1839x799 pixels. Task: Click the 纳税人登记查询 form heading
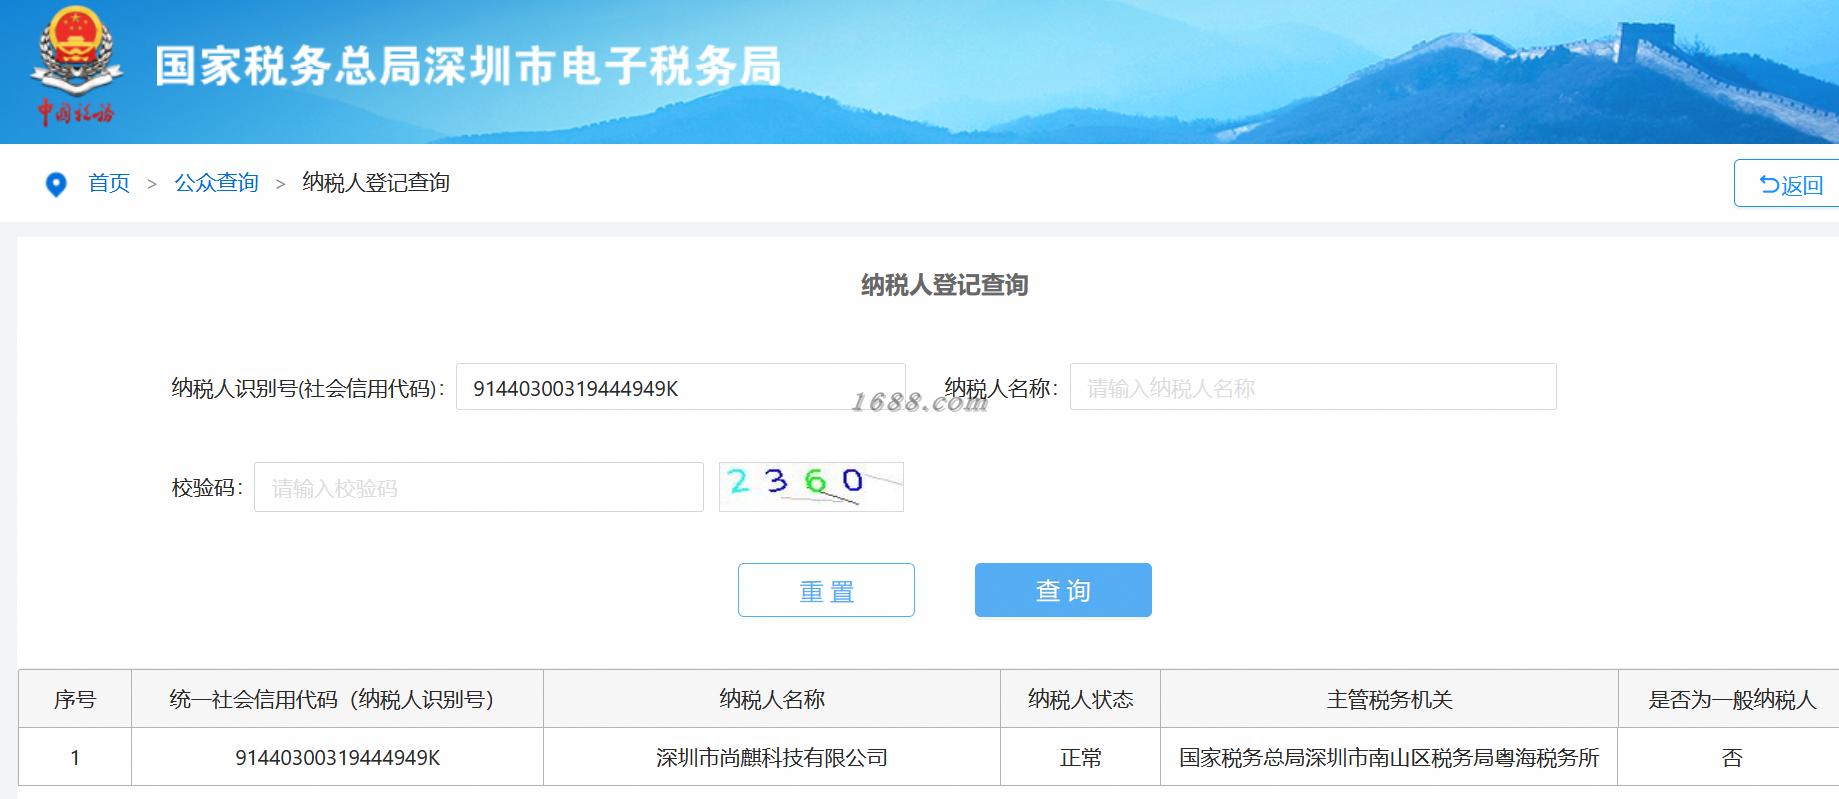pyautogui.click(x=944, y=285)
